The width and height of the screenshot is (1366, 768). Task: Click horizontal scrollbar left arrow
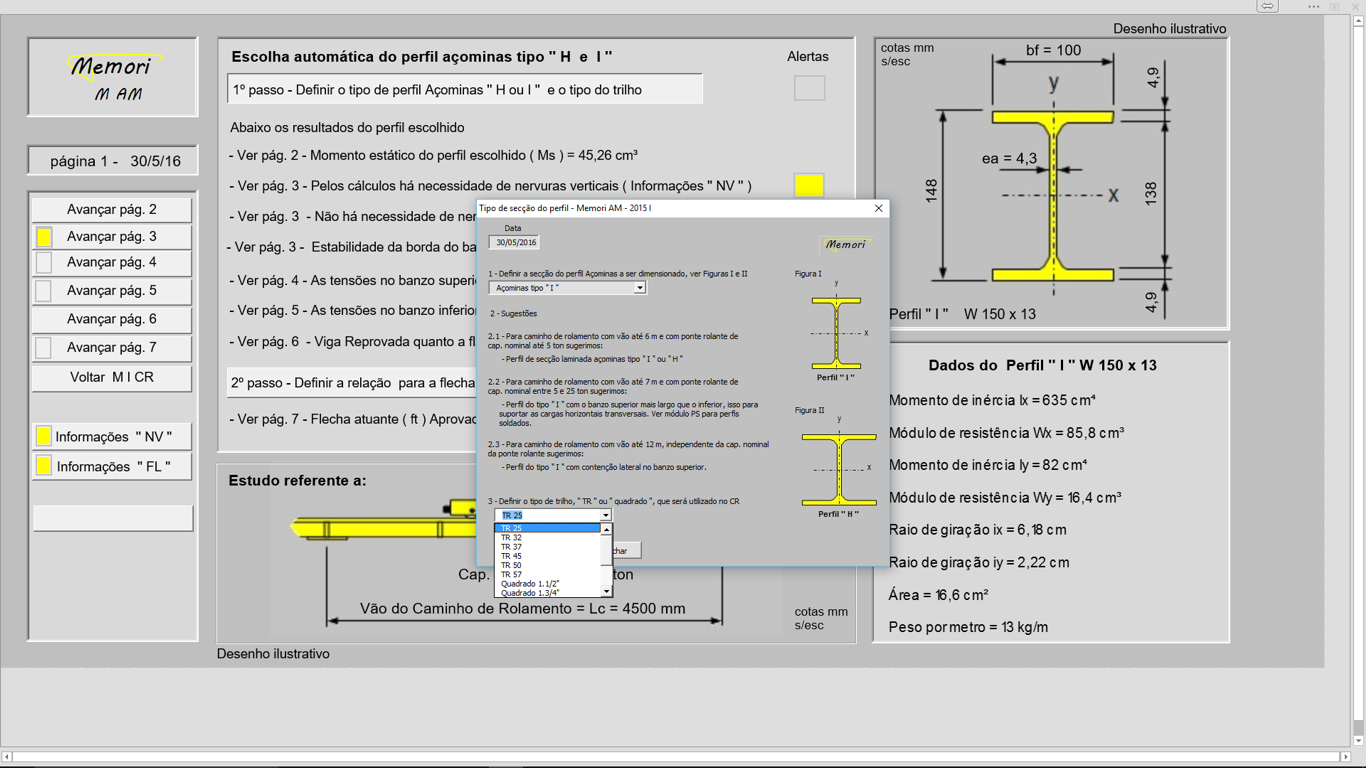(x=7, y=757)
